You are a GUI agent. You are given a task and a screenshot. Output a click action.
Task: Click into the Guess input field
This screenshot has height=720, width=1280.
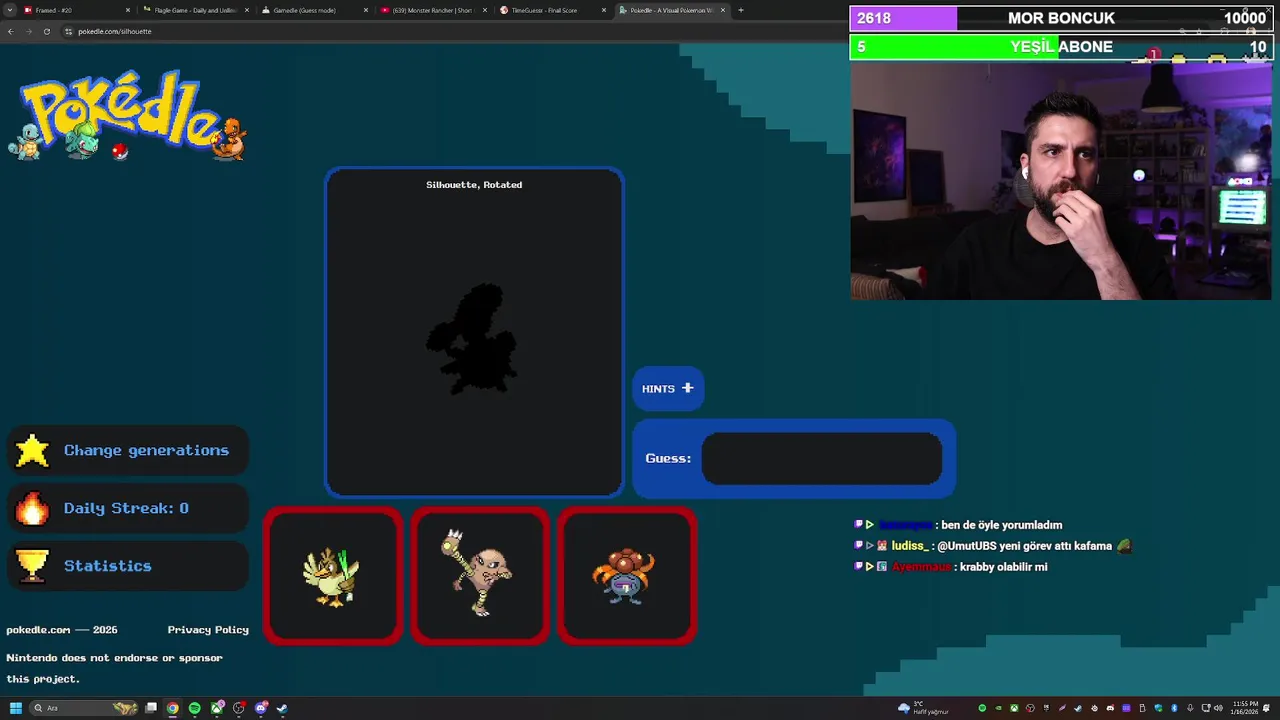pyautogui.click(x=822, y=458)
